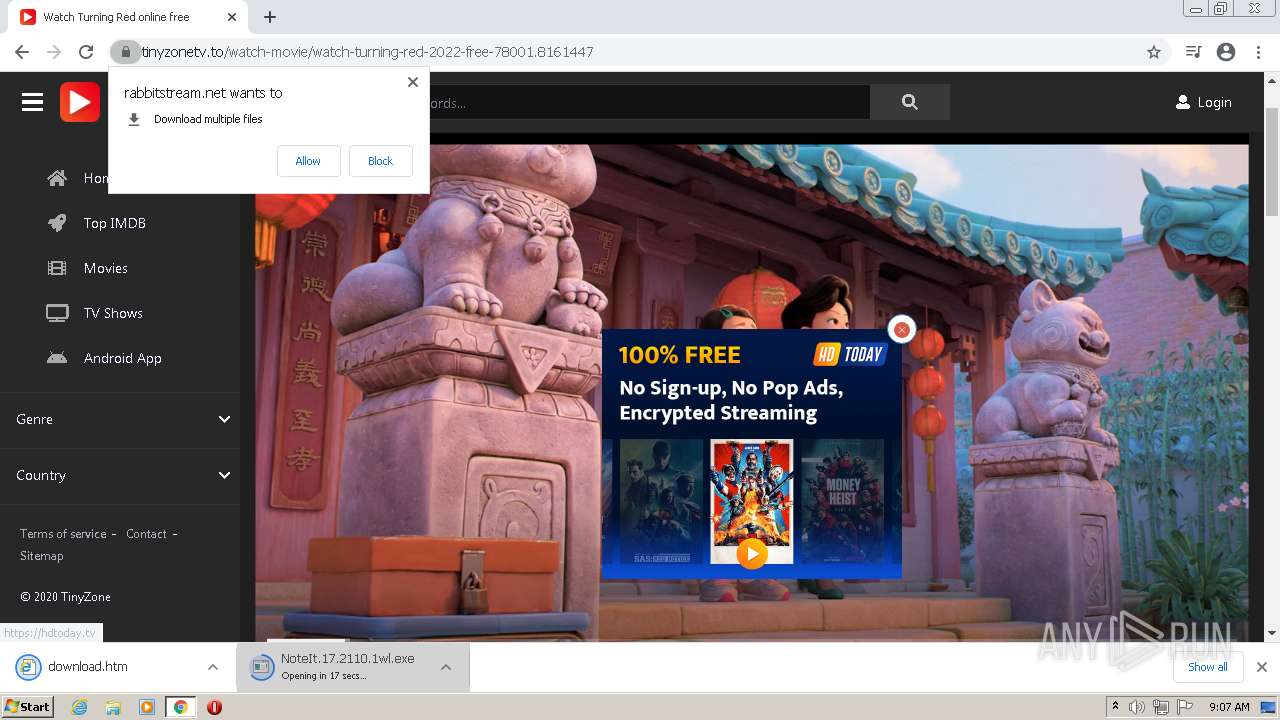Image resolution: width=1280 pixels, height=720 pixels.
Task: Open the Sitemap link
Action: [x=41, y=556]
